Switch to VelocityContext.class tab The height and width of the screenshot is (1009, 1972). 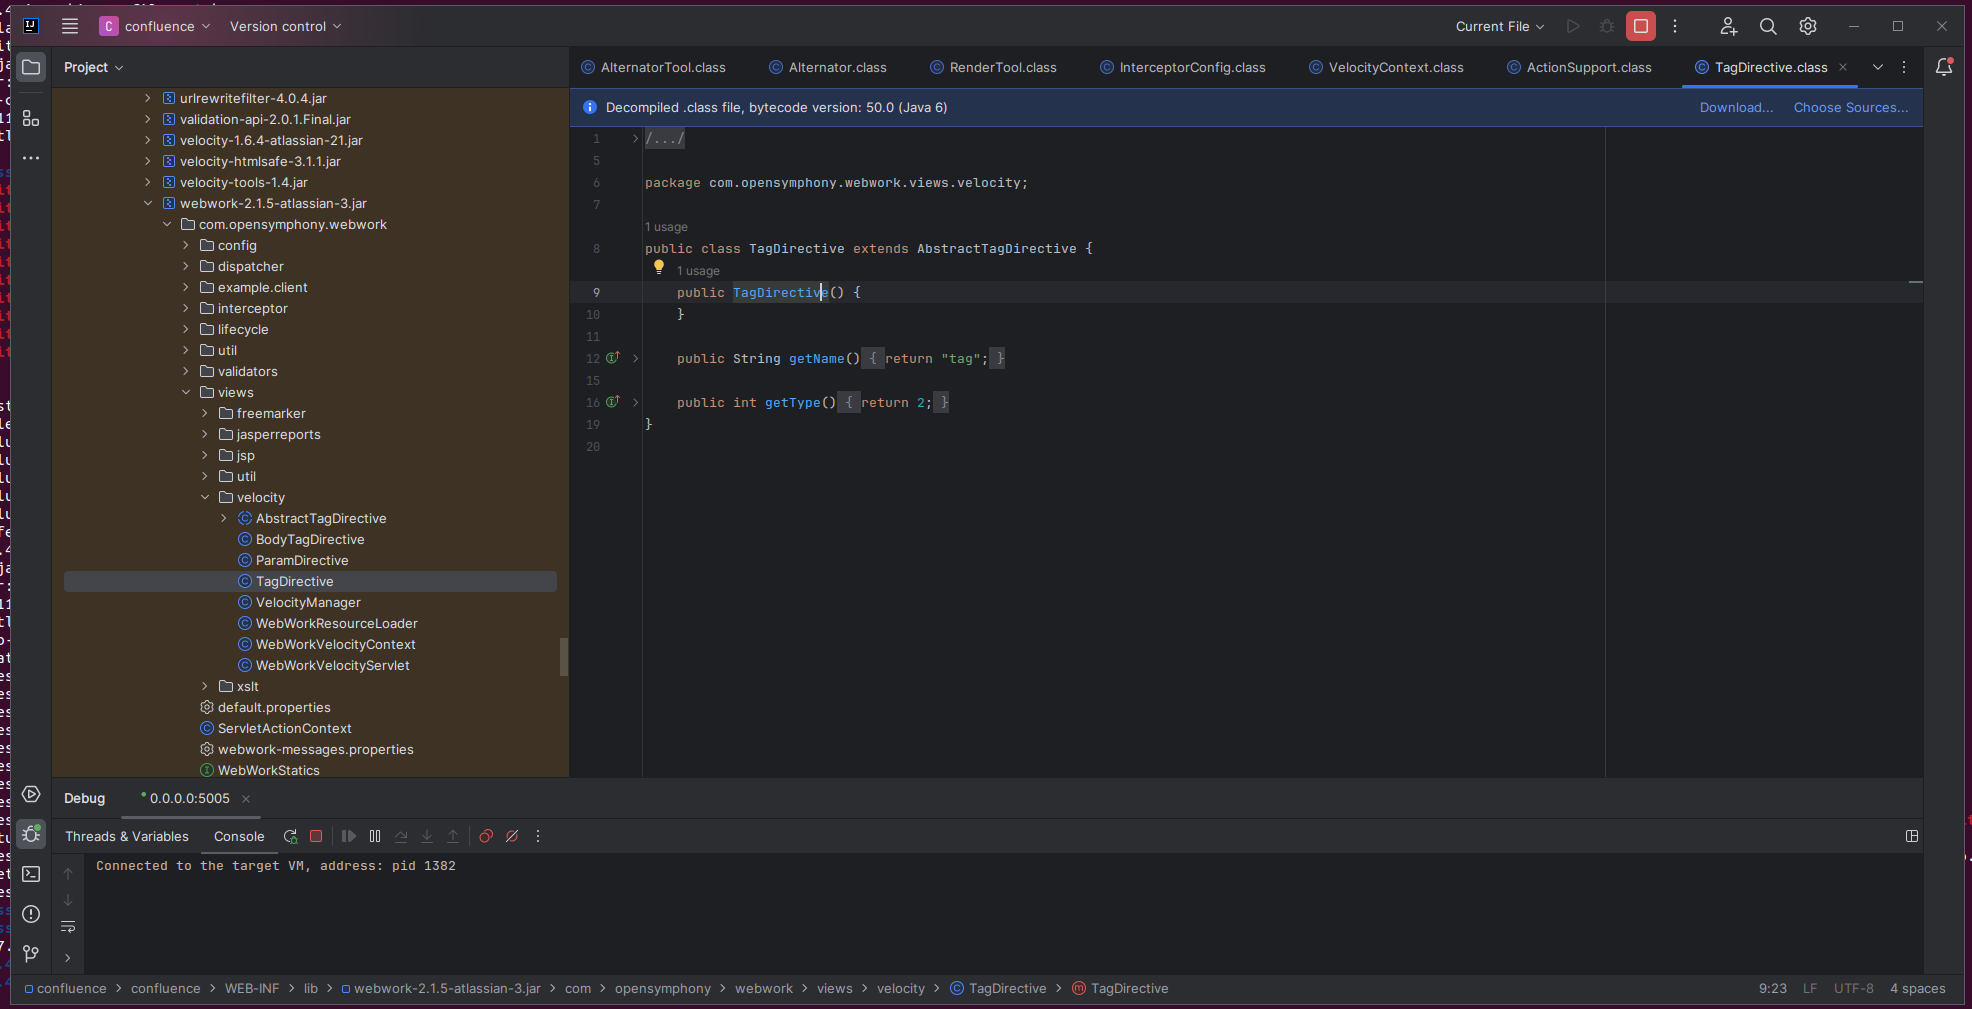pos(1386,67)
